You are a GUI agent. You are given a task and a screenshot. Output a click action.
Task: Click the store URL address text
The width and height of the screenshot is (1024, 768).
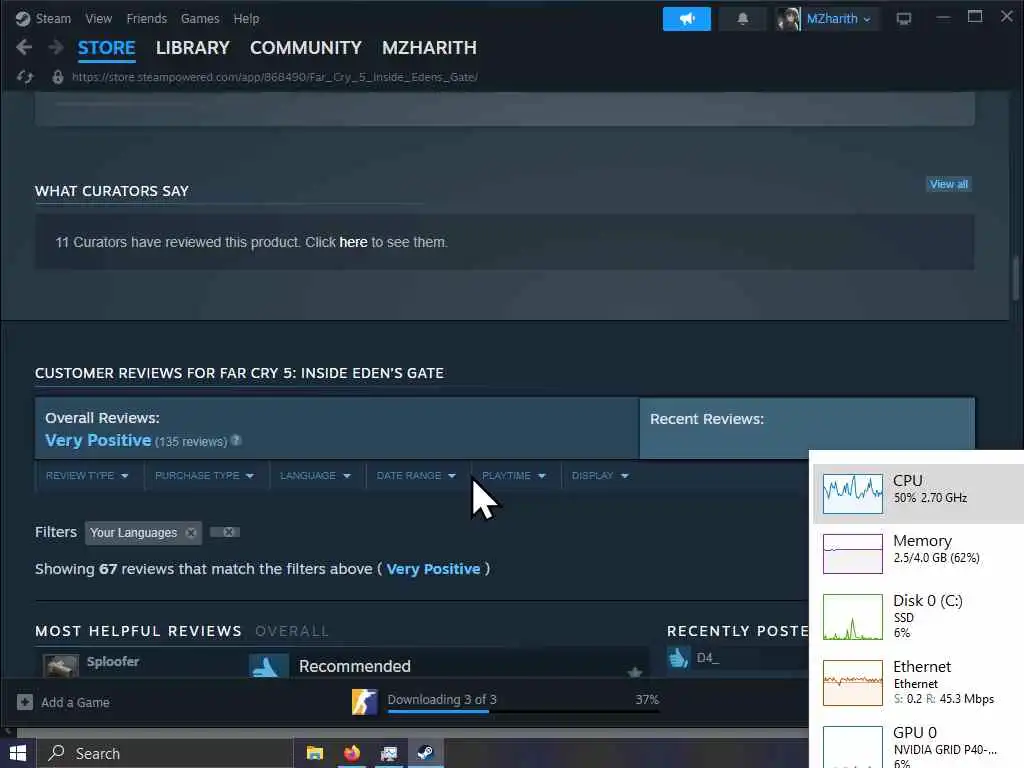[274, 77]
